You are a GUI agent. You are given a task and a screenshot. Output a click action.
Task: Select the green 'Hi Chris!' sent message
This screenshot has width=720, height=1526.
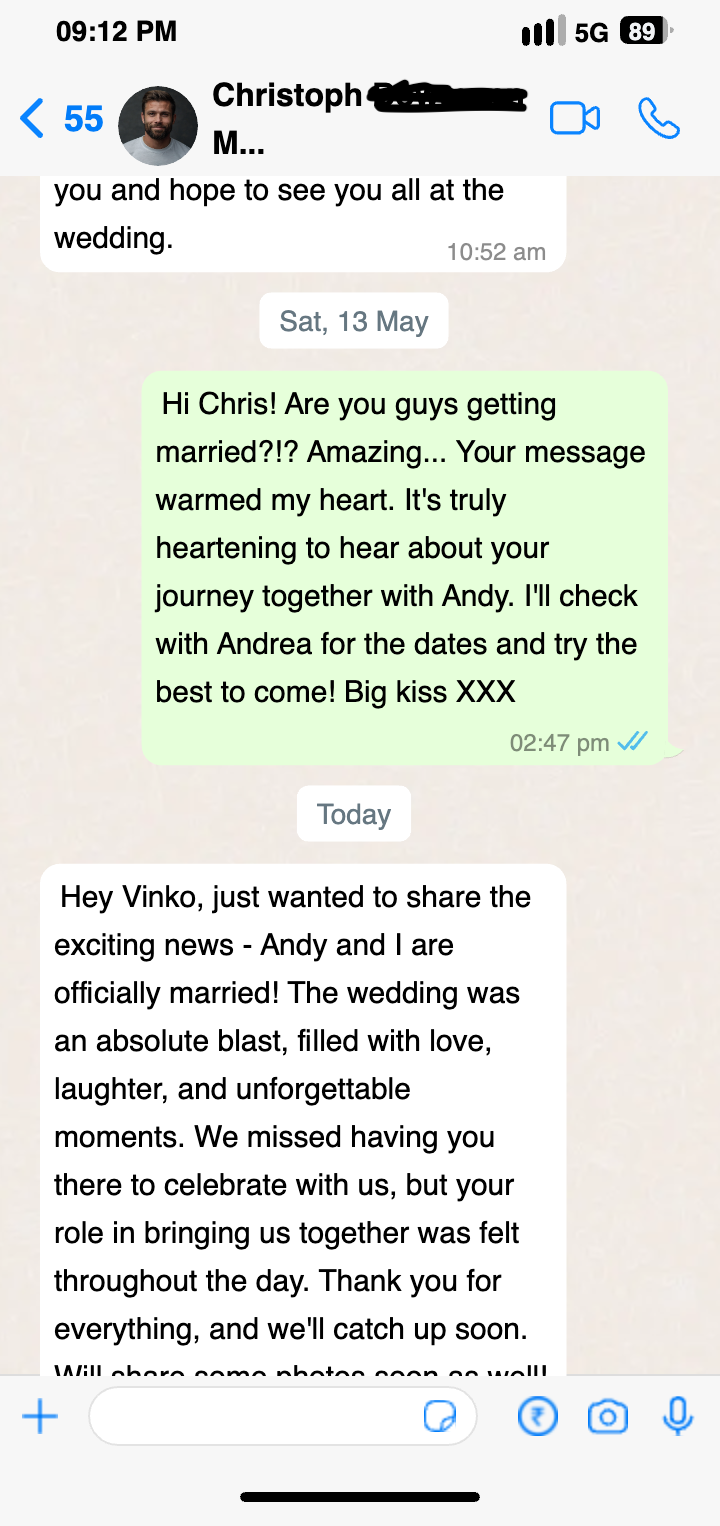(404, 568)
